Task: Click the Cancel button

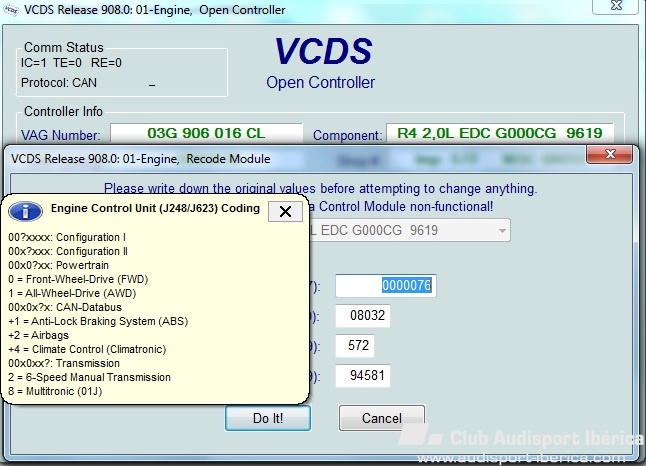Action: tap(382, 418)
